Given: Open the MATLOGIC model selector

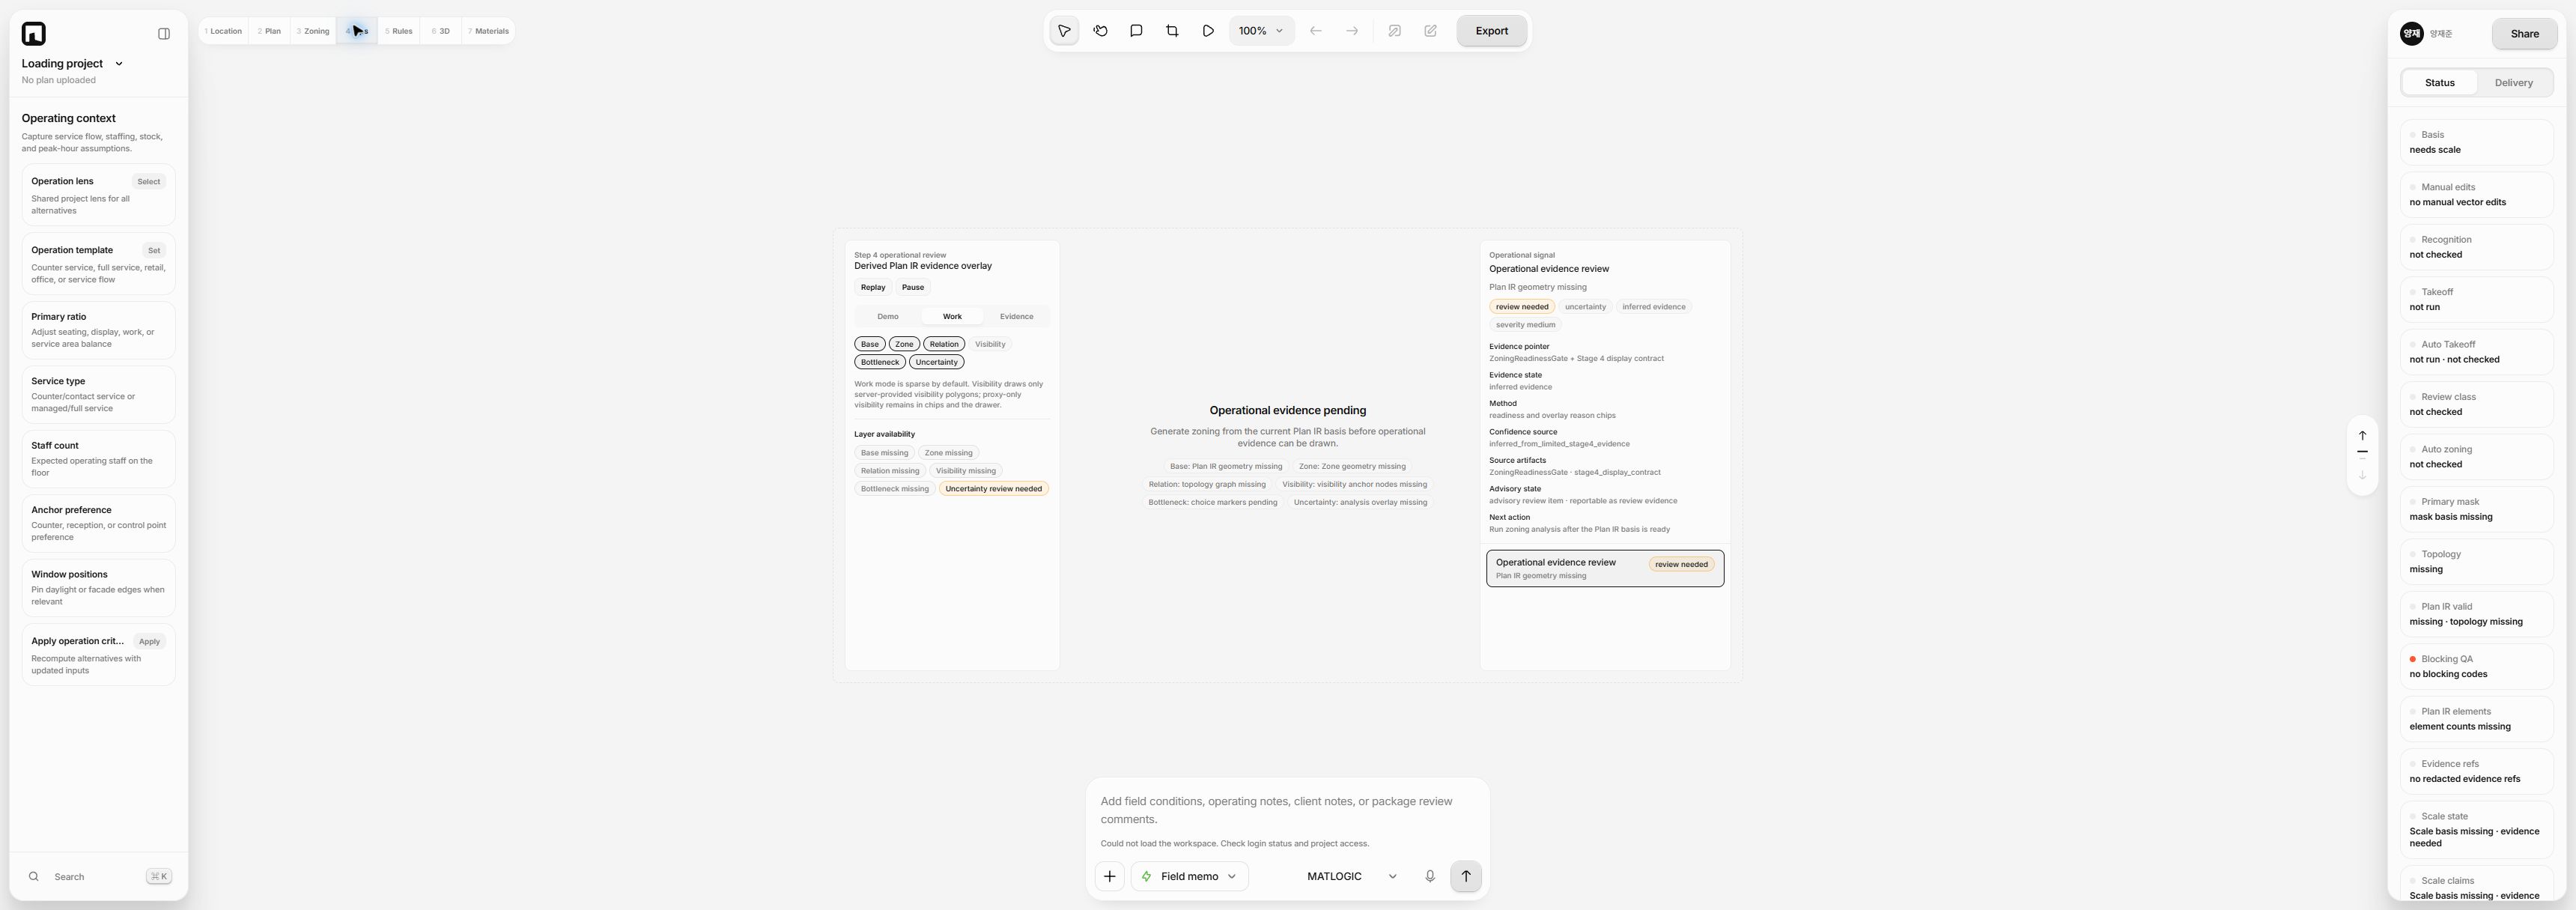Looking at the screenshot, I should (1351, 876).
